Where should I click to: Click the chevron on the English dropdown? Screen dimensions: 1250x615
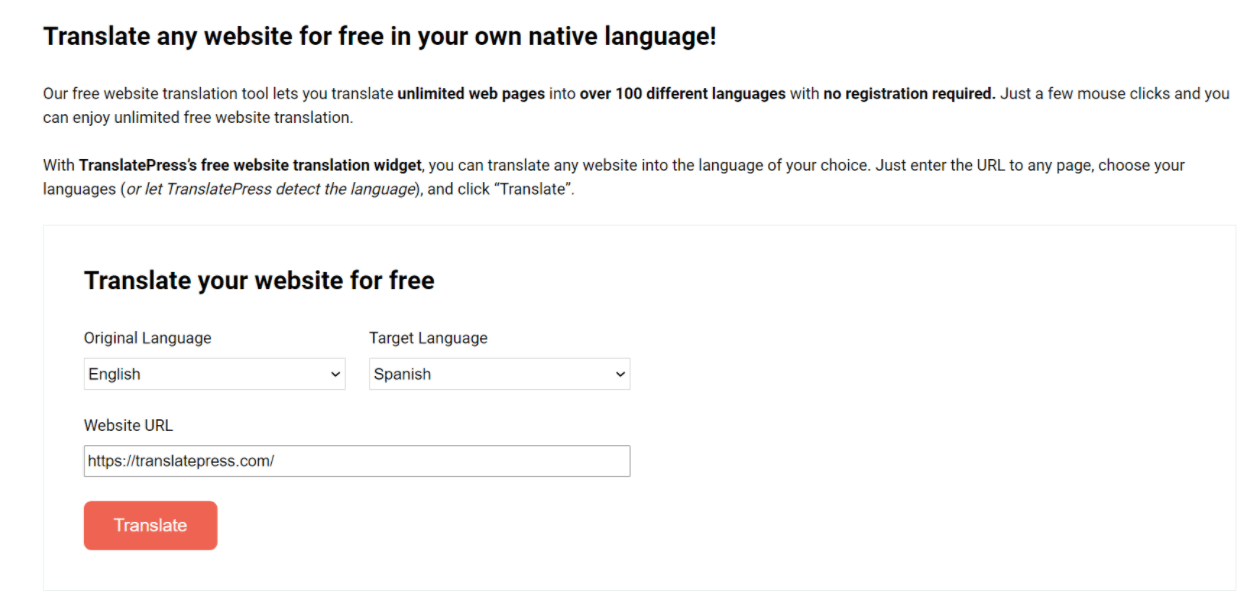[336, 373]
